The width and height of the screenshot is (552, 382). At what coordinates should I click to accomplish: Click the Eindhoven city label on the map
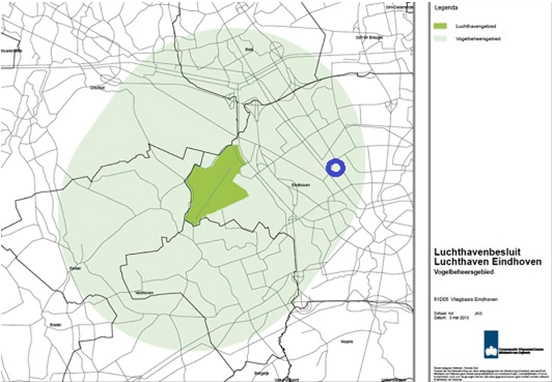tap(301, 185)
